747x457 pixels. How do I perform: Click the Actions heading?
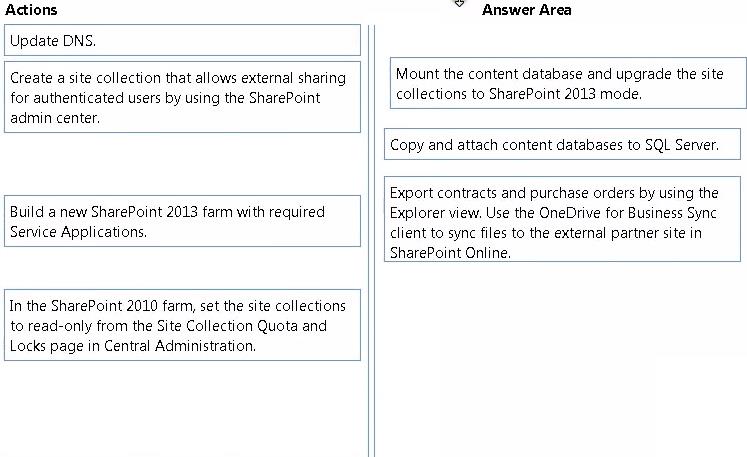pyautogui.click(x=31, y=10)
